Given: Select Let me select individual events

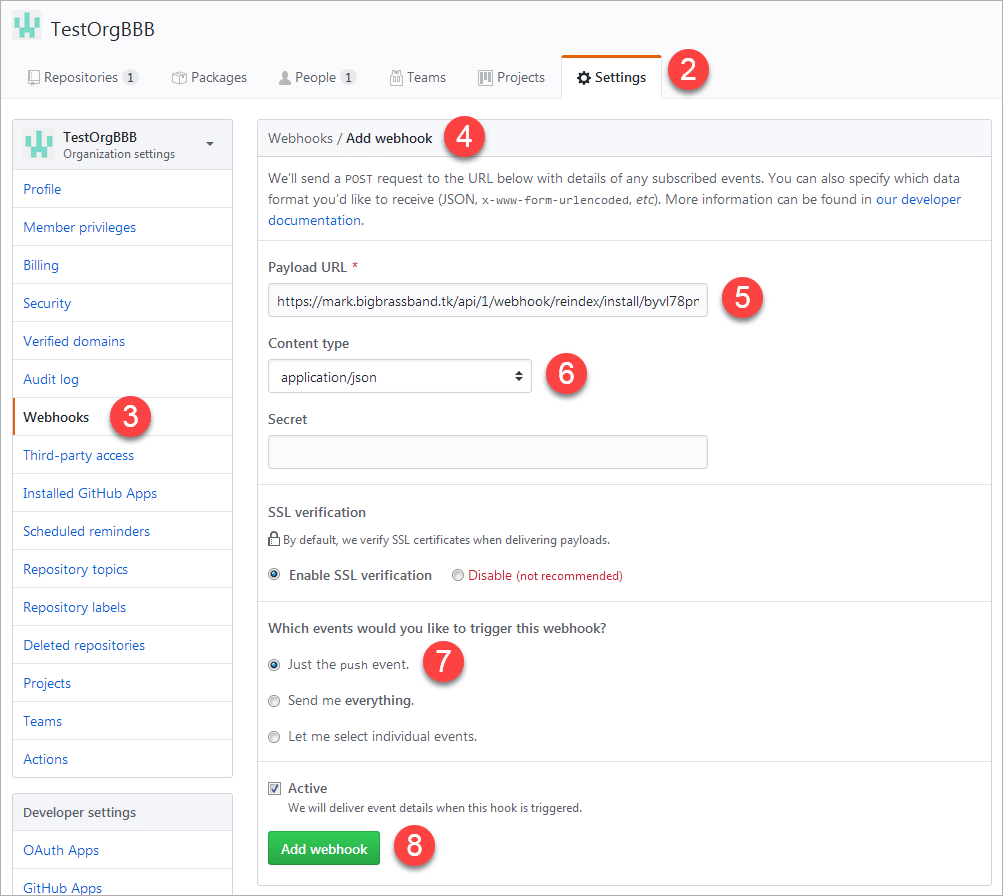Looking at the screenshot, I should (274, 737).
